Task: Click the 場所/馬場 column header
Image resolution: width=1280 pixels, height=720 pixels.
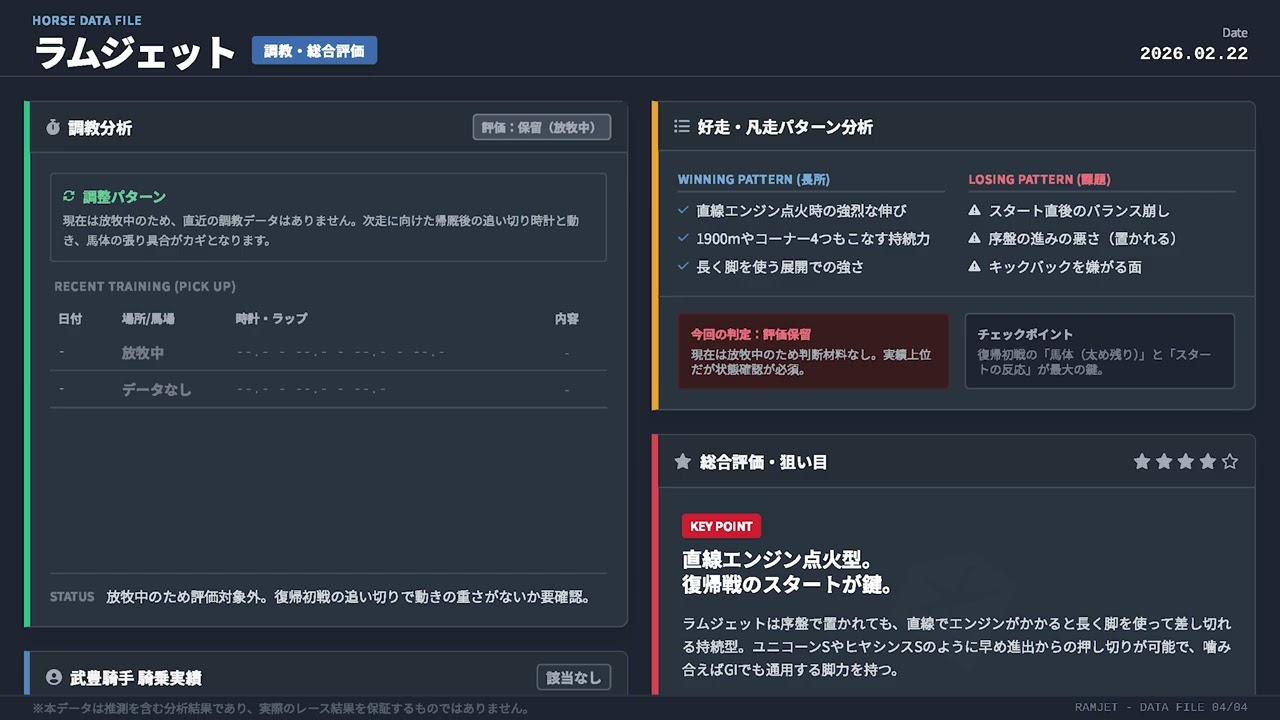Action: click(x=148, y=319)
